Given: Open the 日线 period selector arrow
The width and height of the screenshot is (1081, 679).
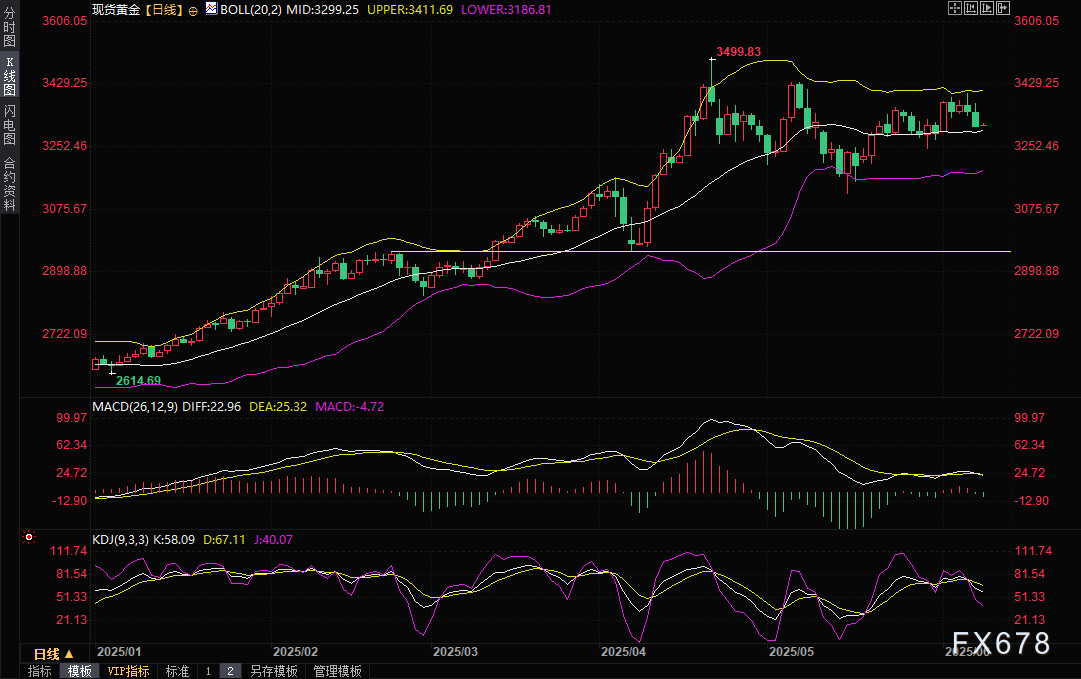Looking at the screenshot, I should pyautogui.click(x=69, y=654).
